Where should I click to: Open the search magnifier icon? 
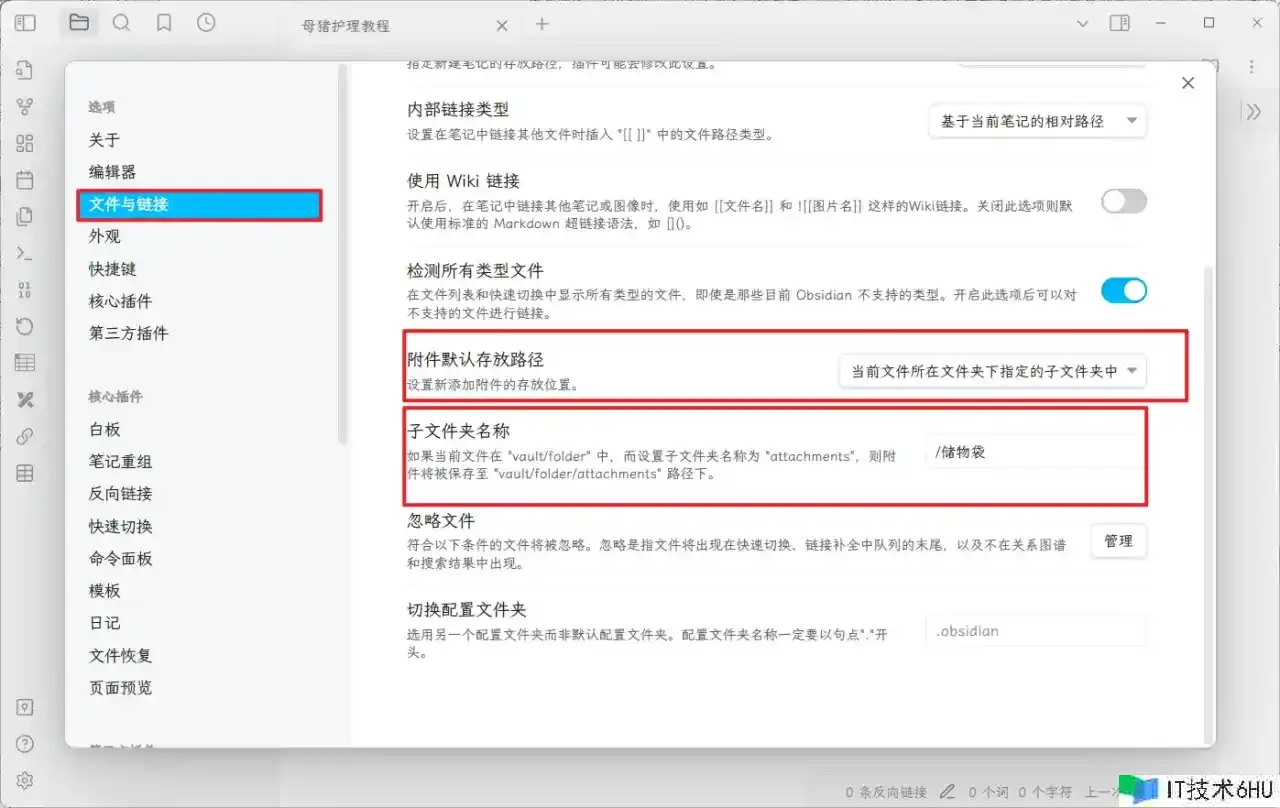pyautogui.click(x=121, y=23)
